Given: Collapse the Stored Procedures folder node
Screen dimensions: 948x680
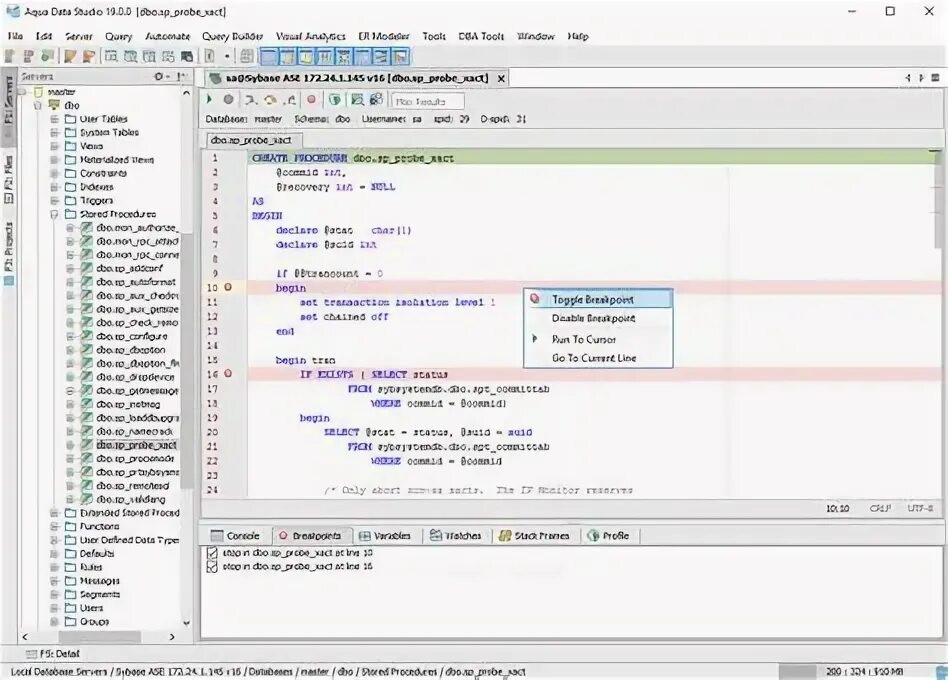Looking at the screenshot, I should pos(54,214).
